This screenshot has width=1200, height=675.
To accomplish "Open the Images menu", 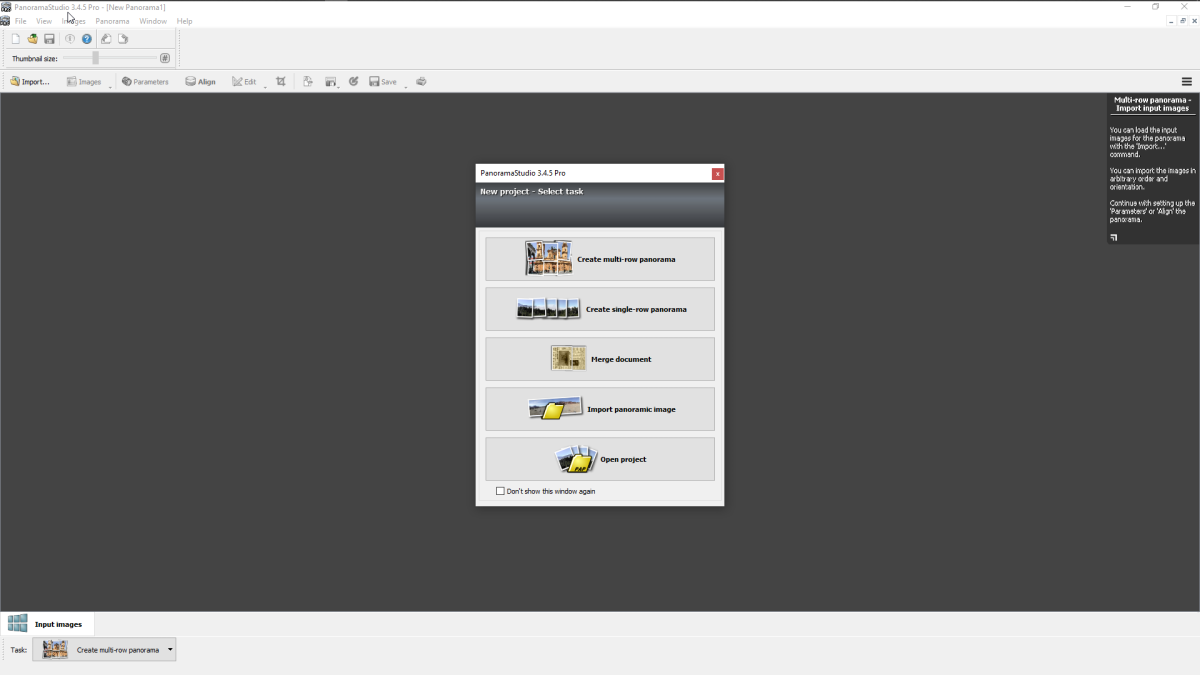I will (x=74, y=21).
